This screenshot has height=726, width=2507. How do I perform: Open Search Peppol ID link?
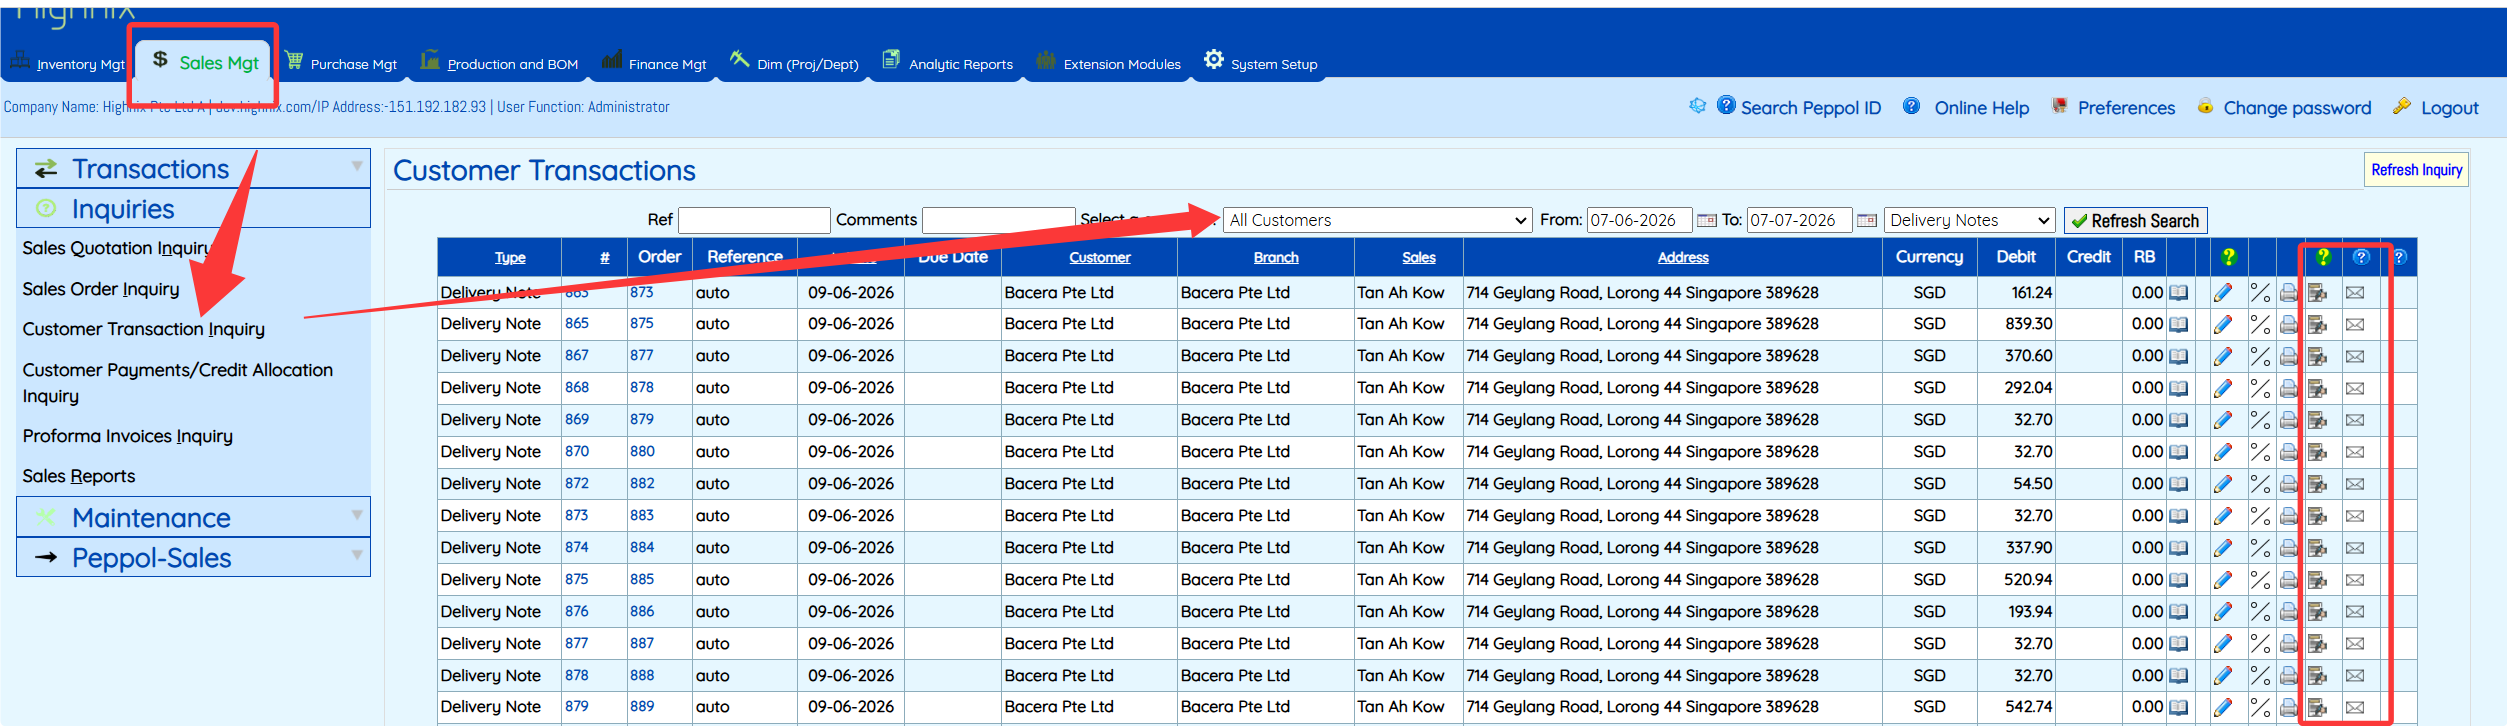(x=1810, y=107)
